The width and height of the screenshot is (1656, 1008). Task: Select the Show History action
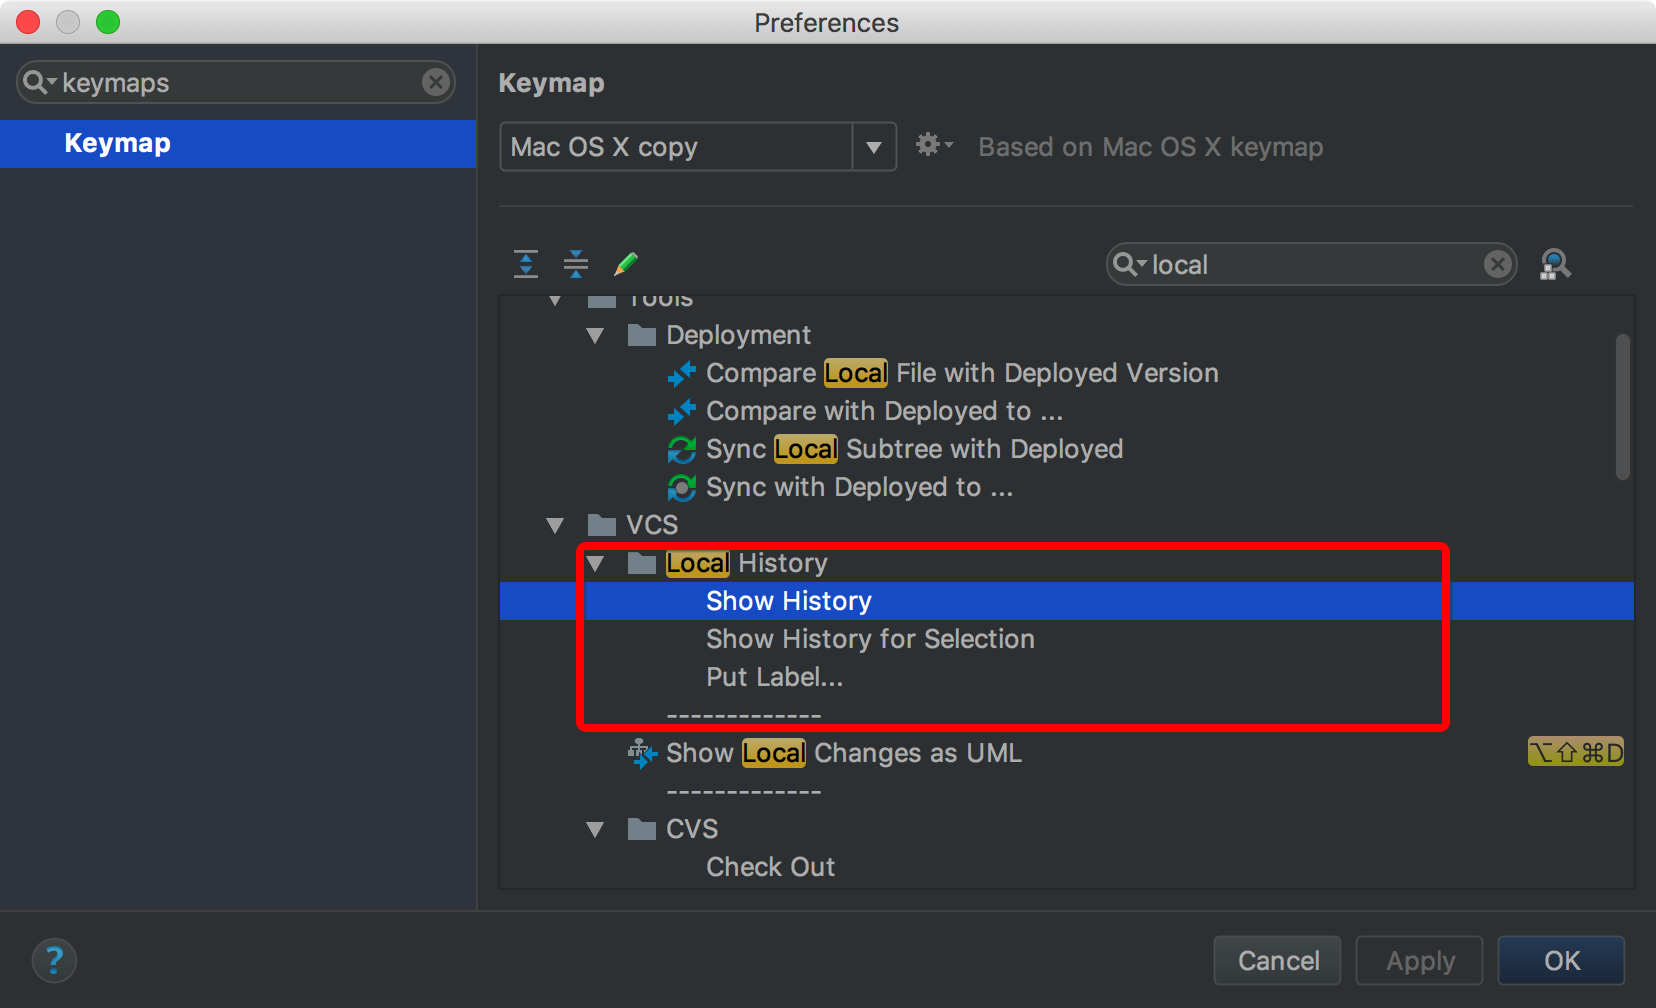coord(1067,601)
